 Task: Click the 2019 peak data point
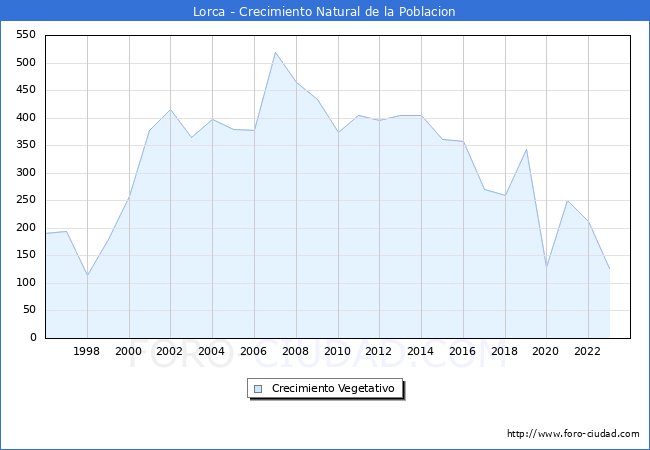coord(526,149)
